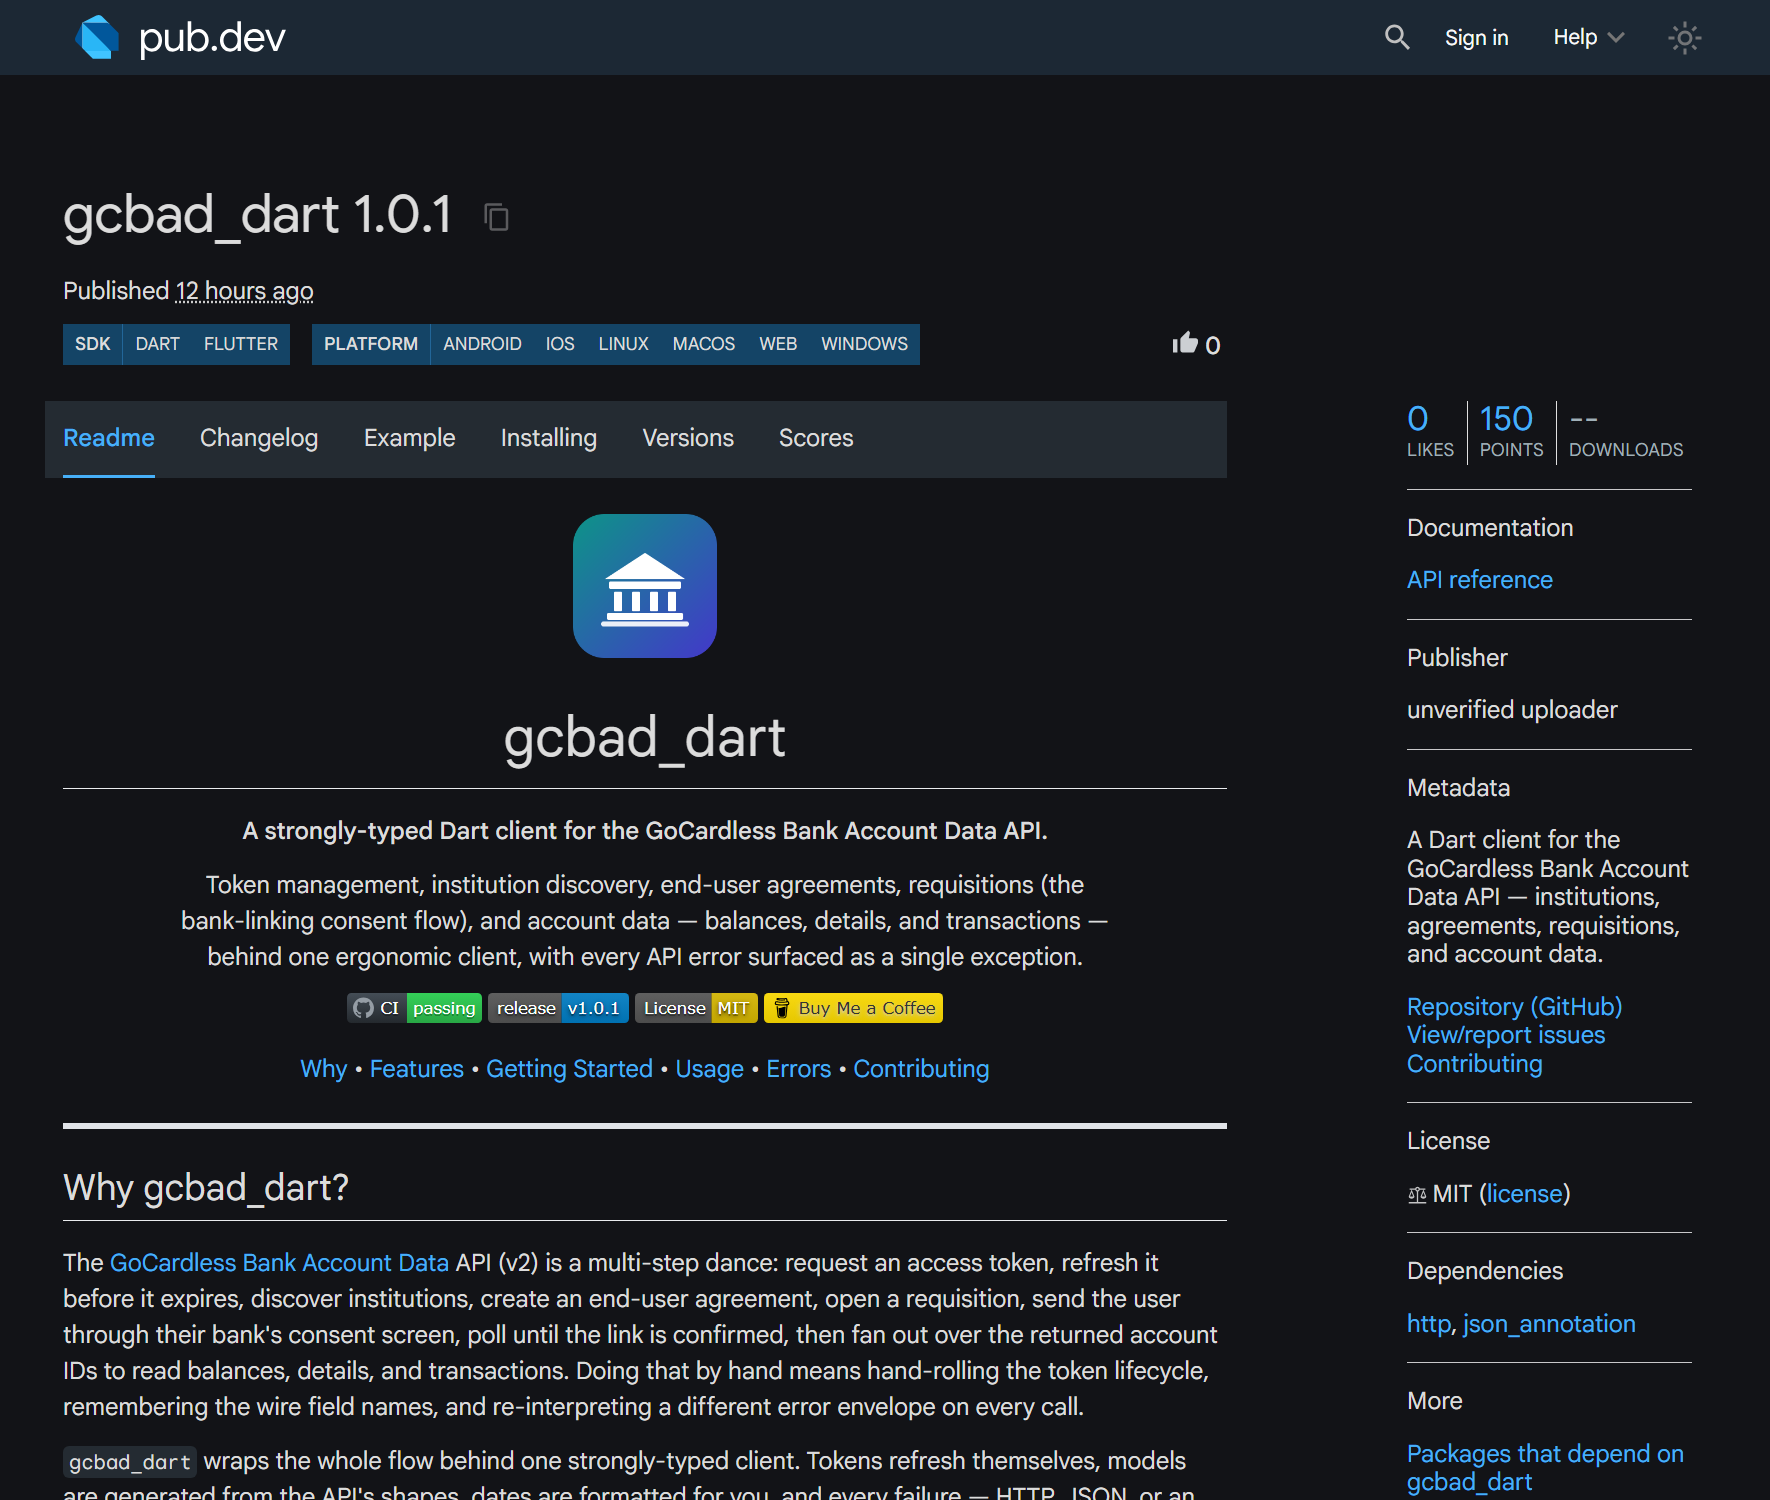The image size is (1770, 1500).
Task: Jump to the Why section link
Action: coord(324,1069)
